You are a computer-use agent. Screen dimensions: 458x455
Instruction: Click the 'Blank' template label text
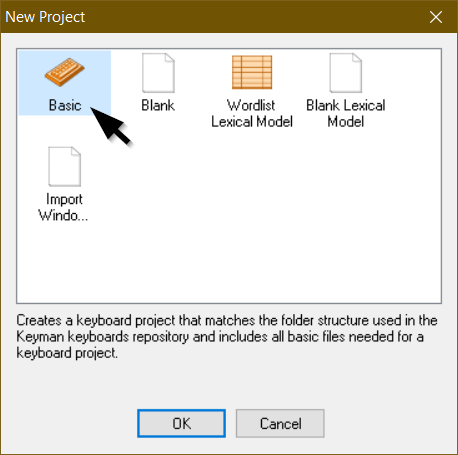(x=158, y=105)
